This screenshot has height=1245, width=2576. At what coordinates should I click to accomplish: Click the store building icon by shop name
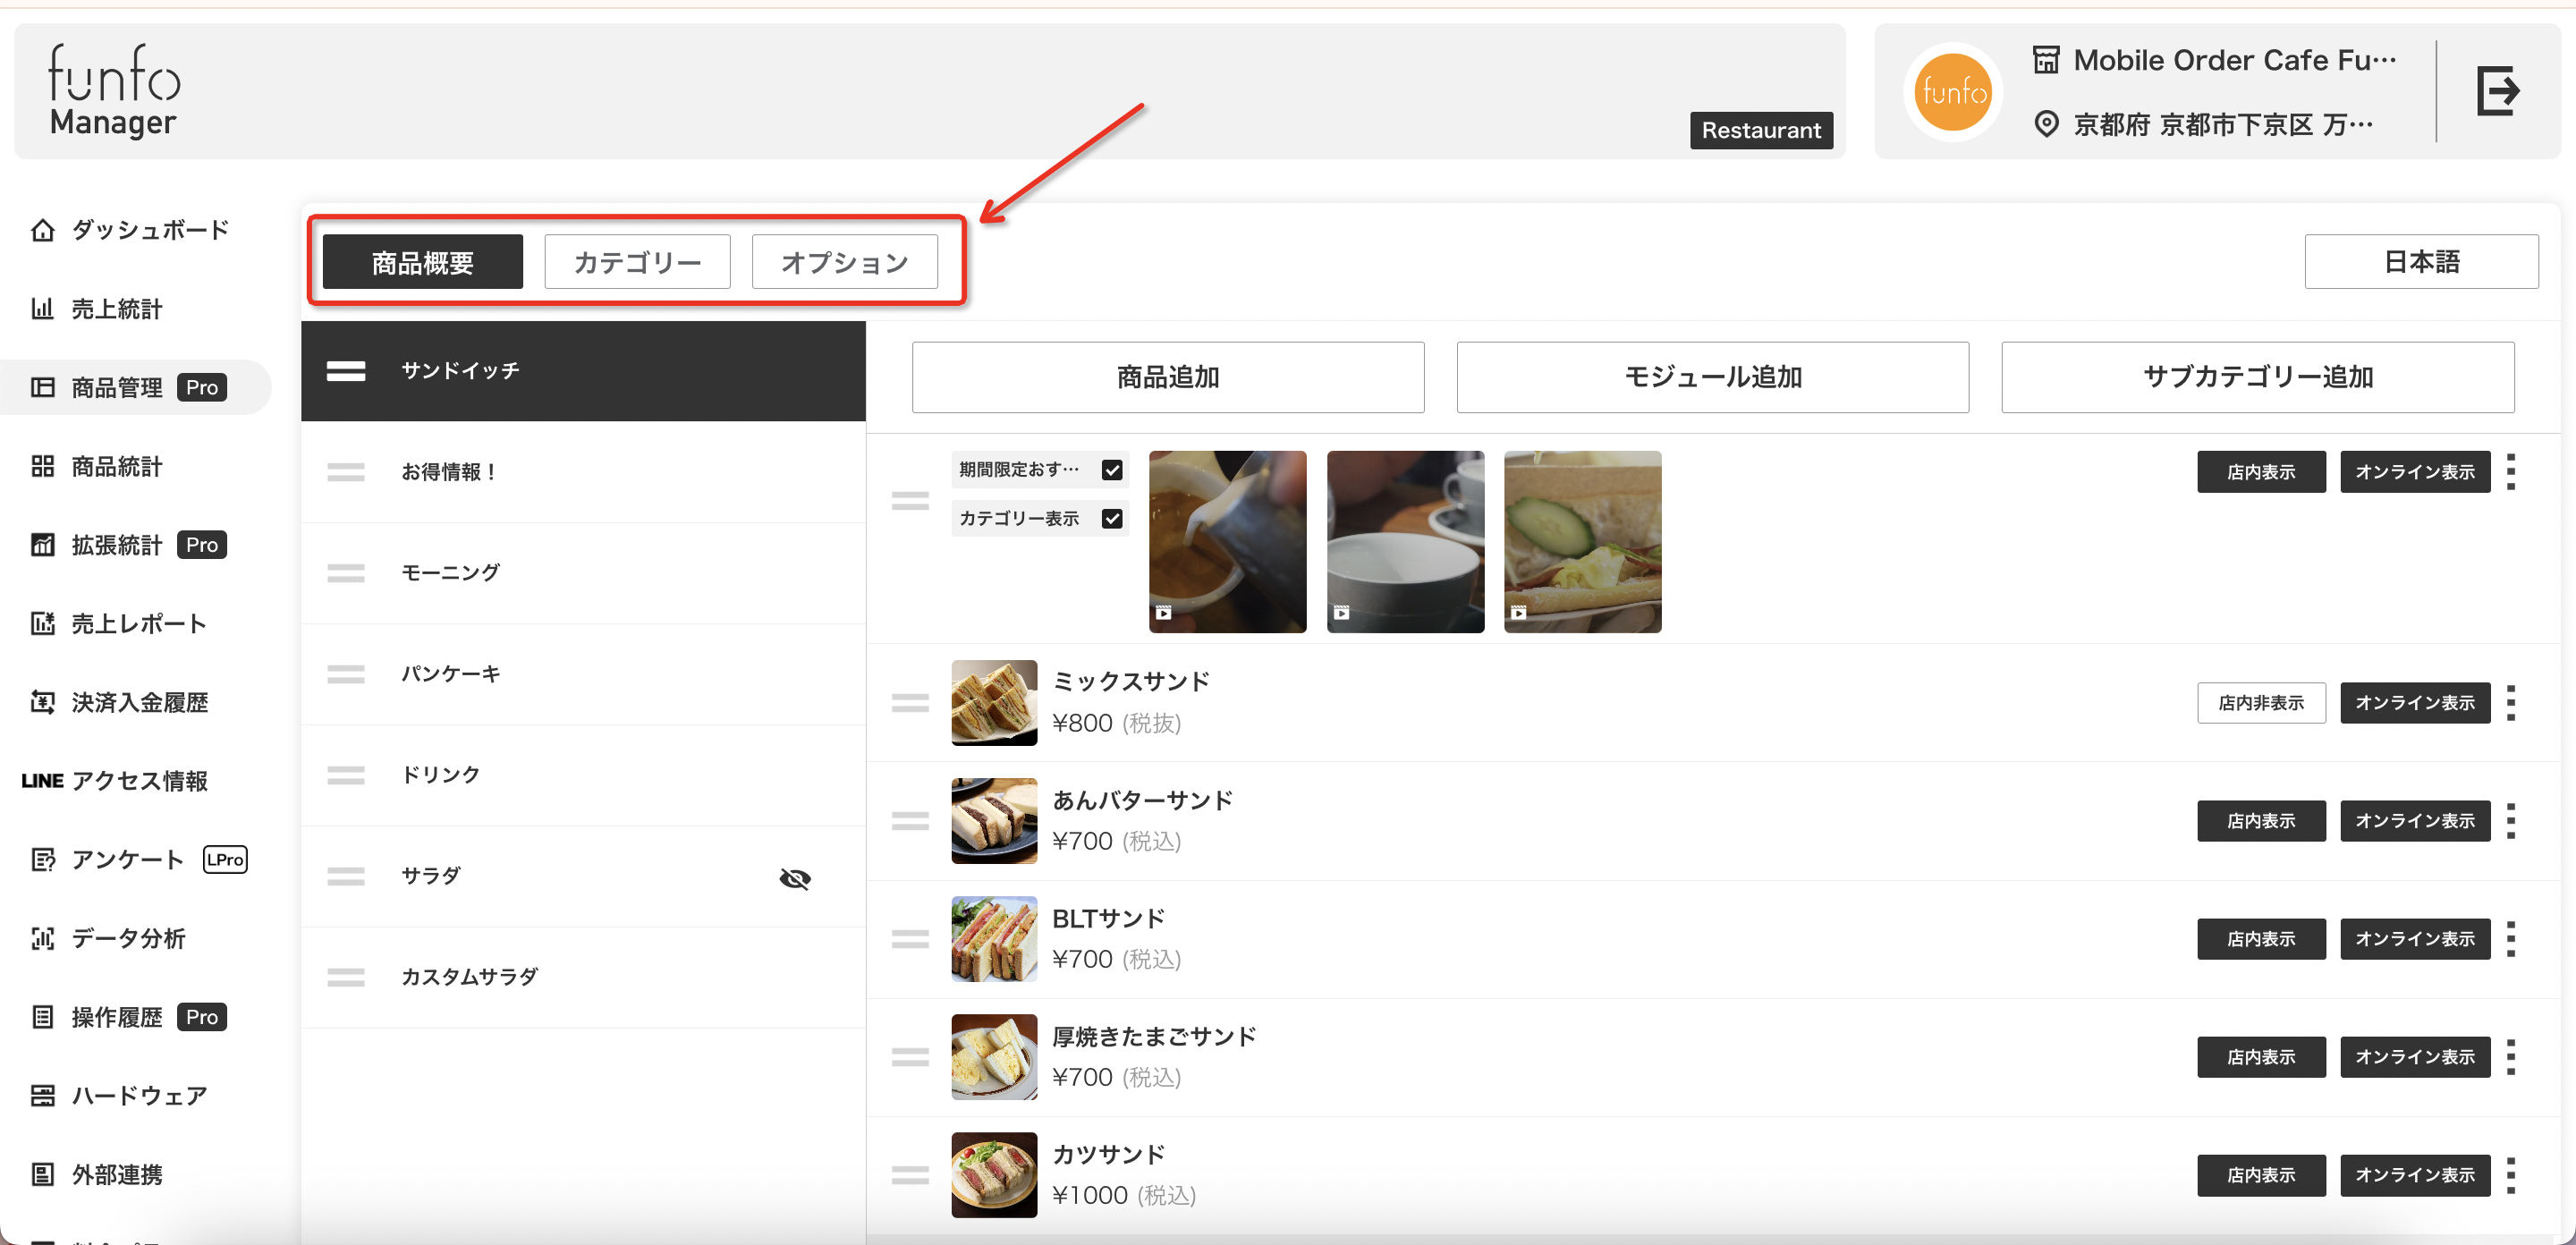coord(2046,60)
